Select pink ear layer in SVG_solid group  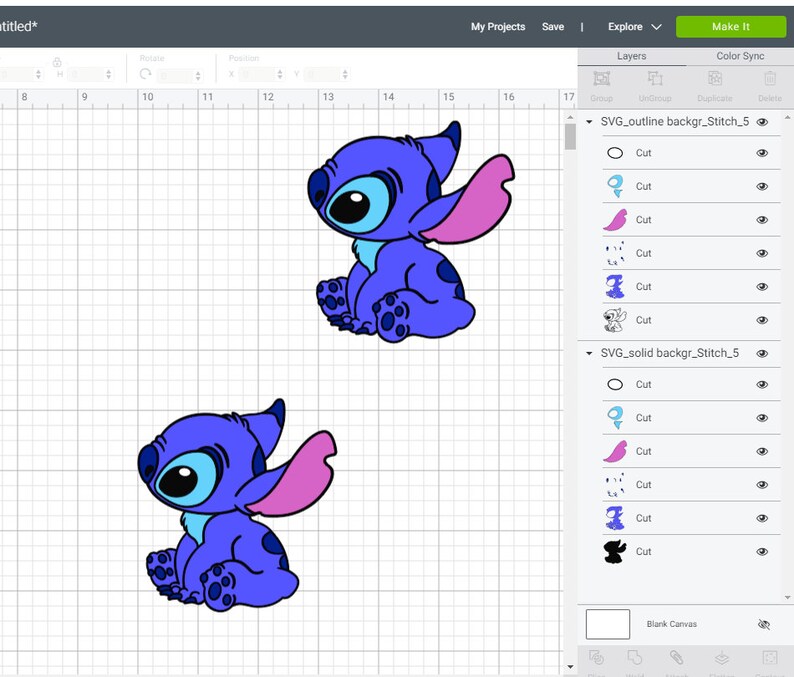click(x=691, y=451)
